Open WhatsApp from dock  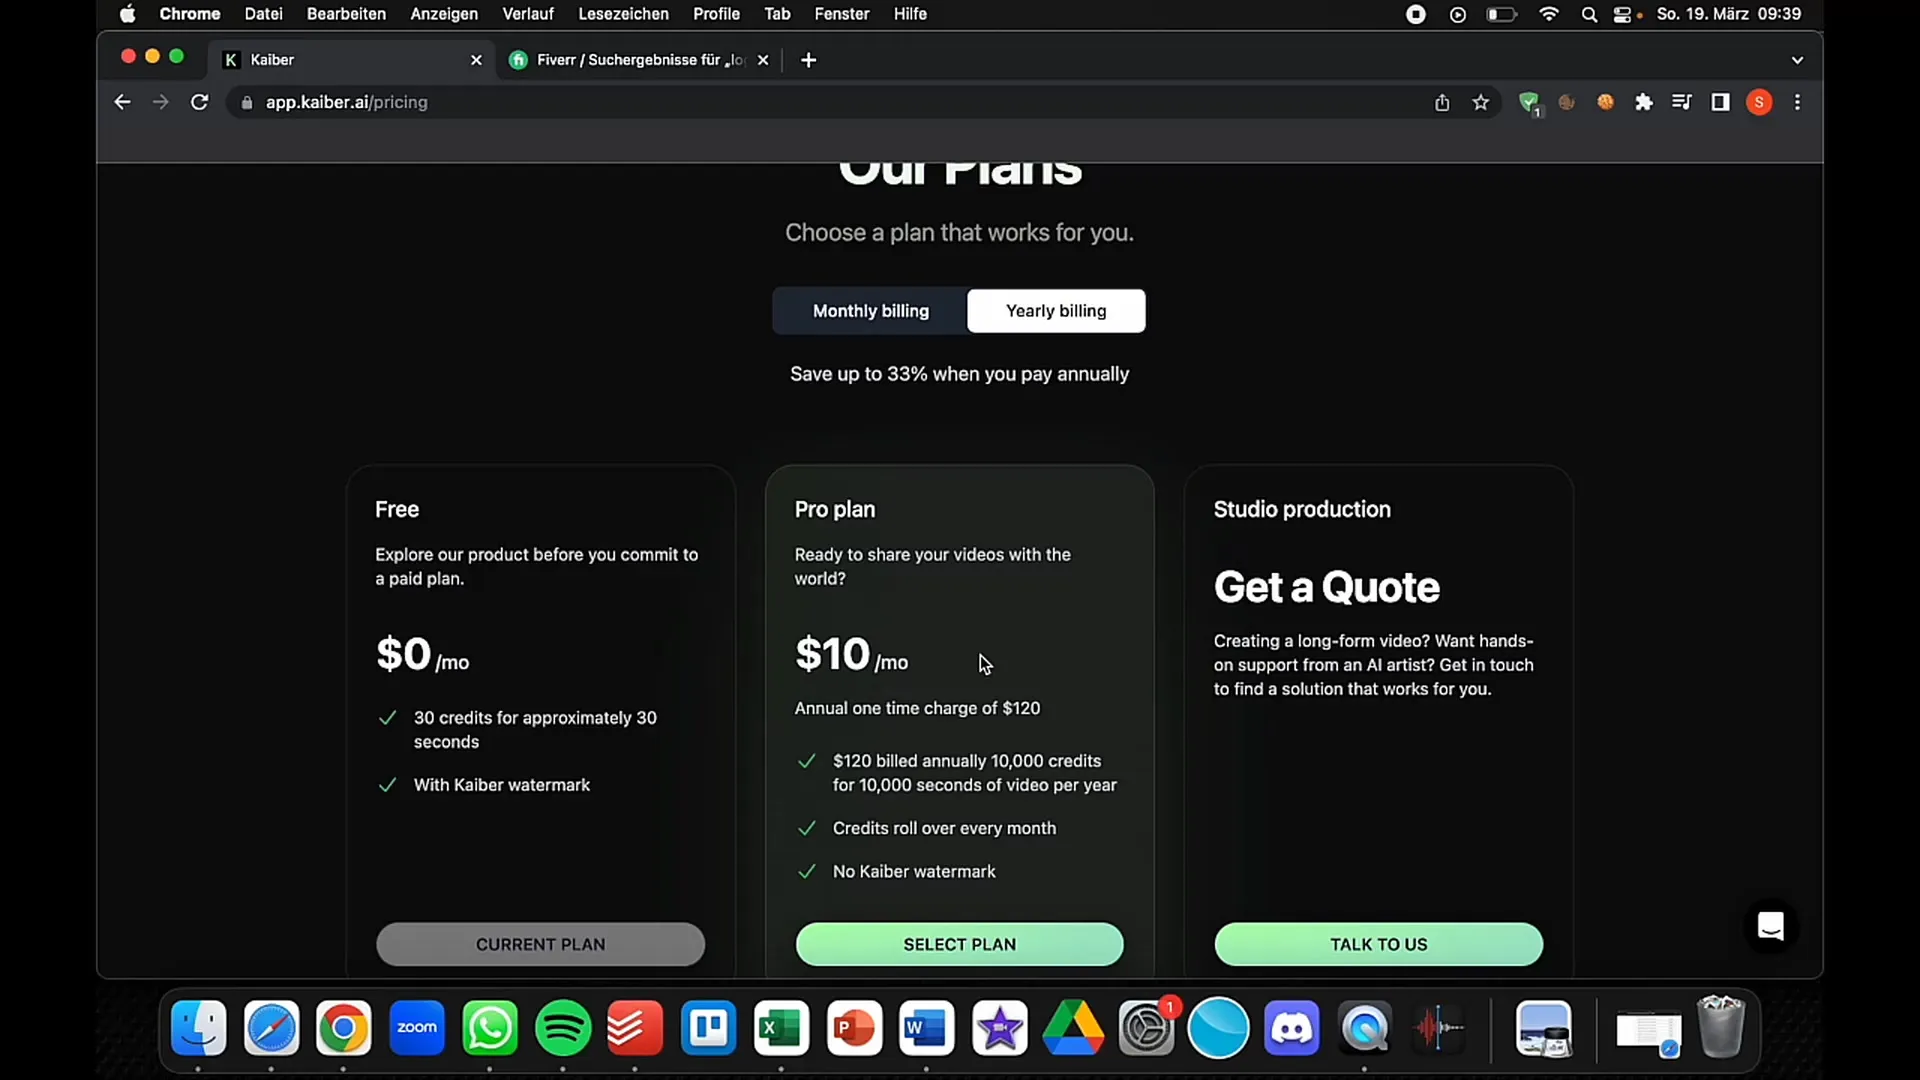tap(489, 1029)
